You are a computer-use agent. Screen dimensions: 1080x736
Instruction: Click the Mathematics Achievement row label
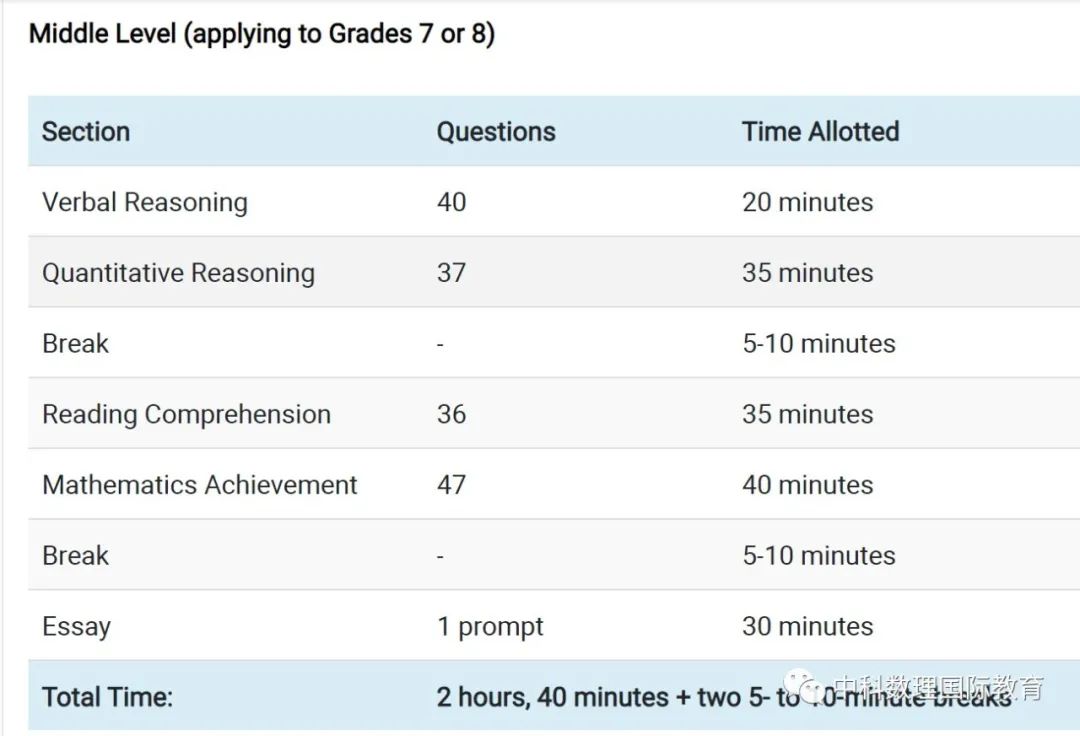(200, 485)
